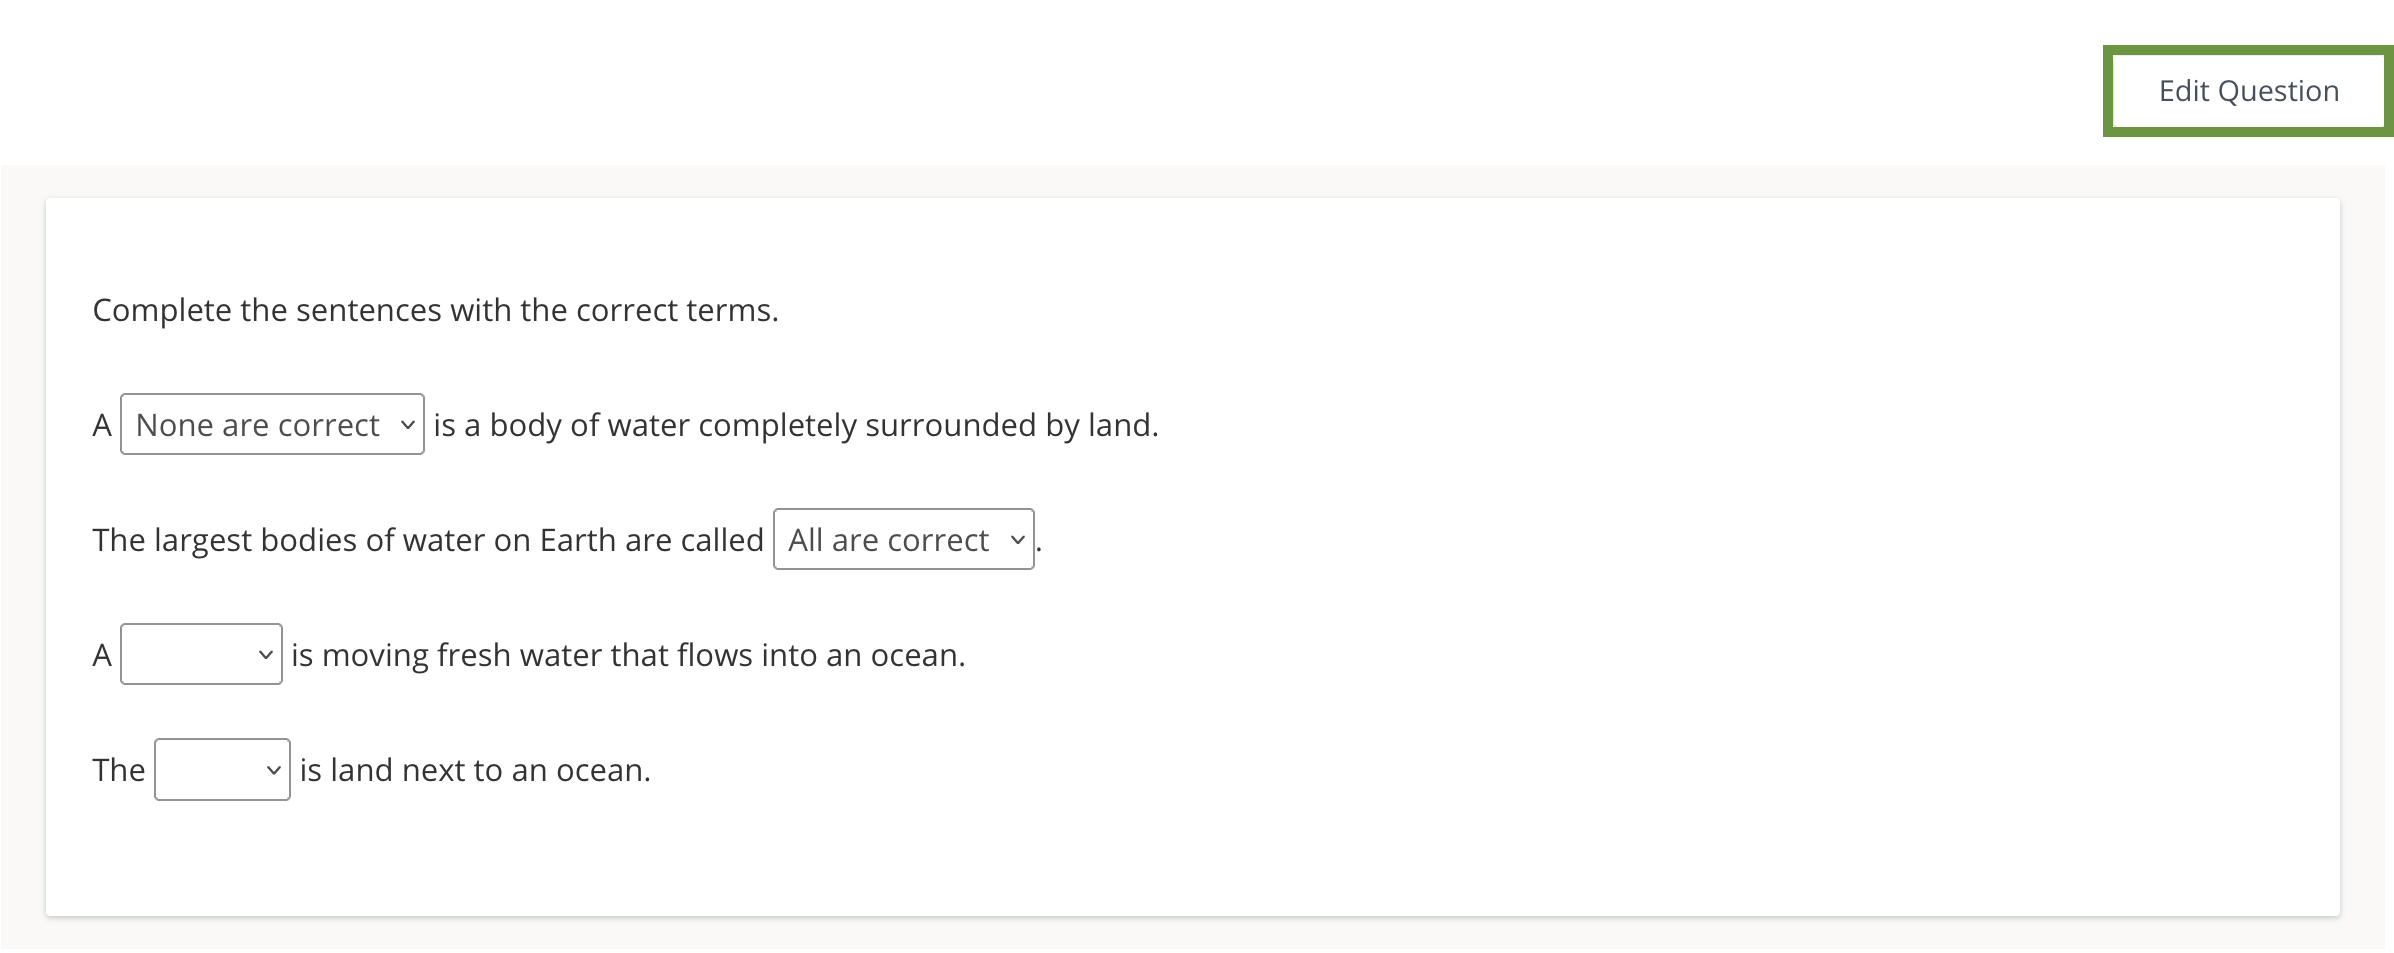
Task: Click the sentence mentioning moving fresh water
Action: tap(628, 655)
